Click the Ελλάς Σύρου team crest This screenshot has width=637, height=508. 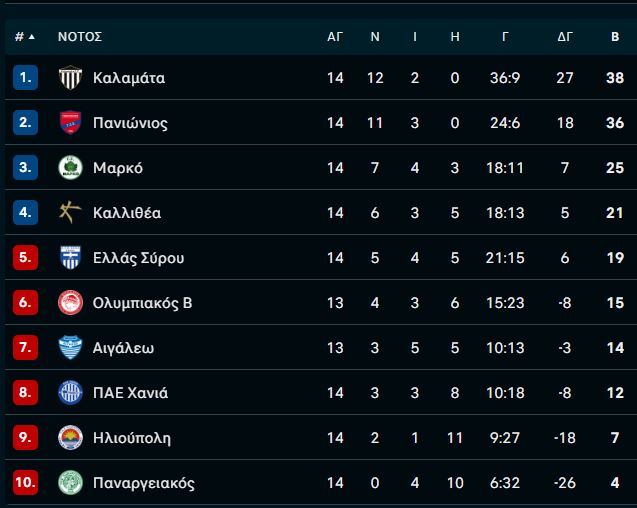pos(70,258)
